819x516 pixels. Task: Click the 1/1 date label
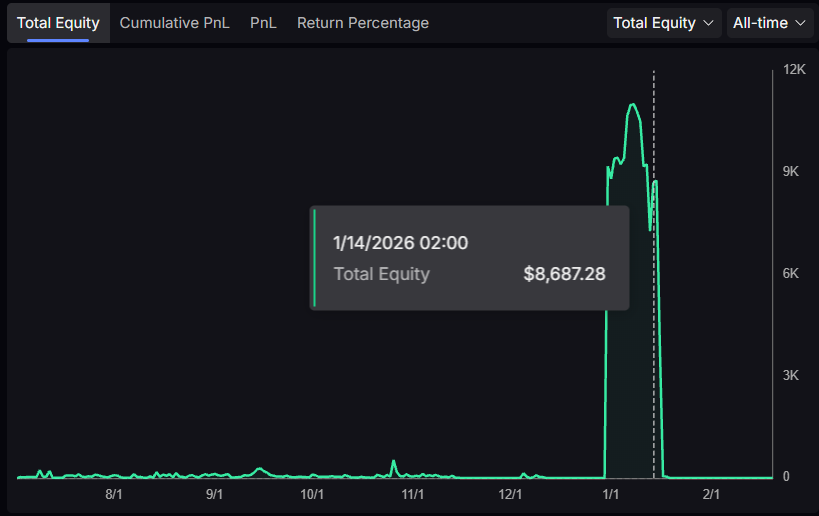(611, 494)
